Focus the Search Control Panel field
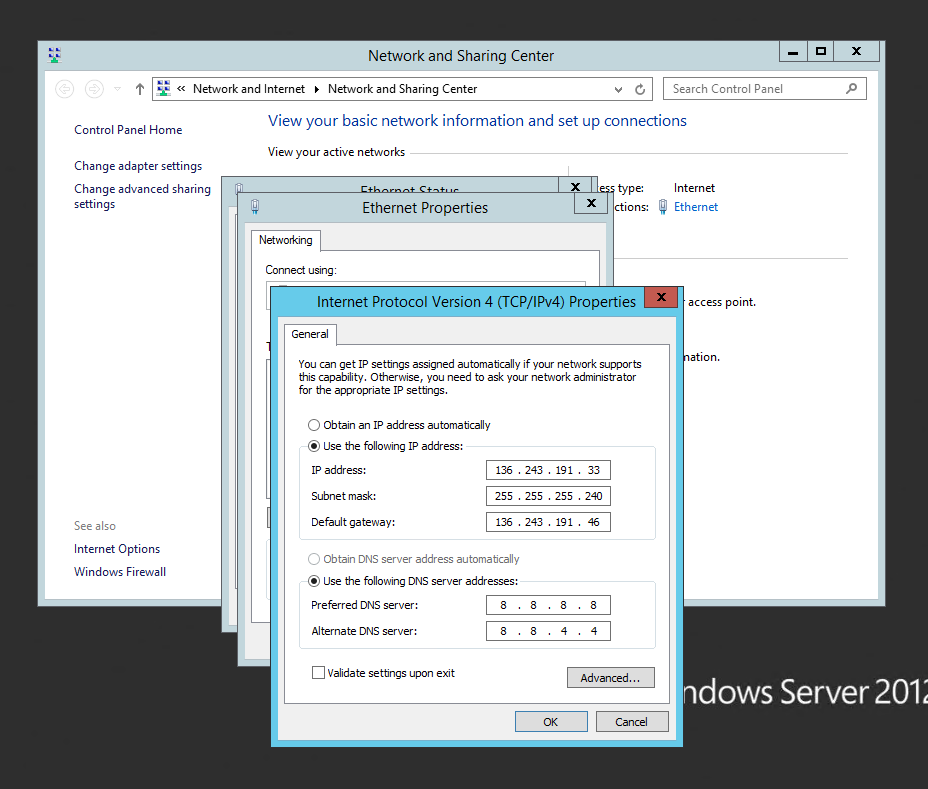 tap(764, 89)
